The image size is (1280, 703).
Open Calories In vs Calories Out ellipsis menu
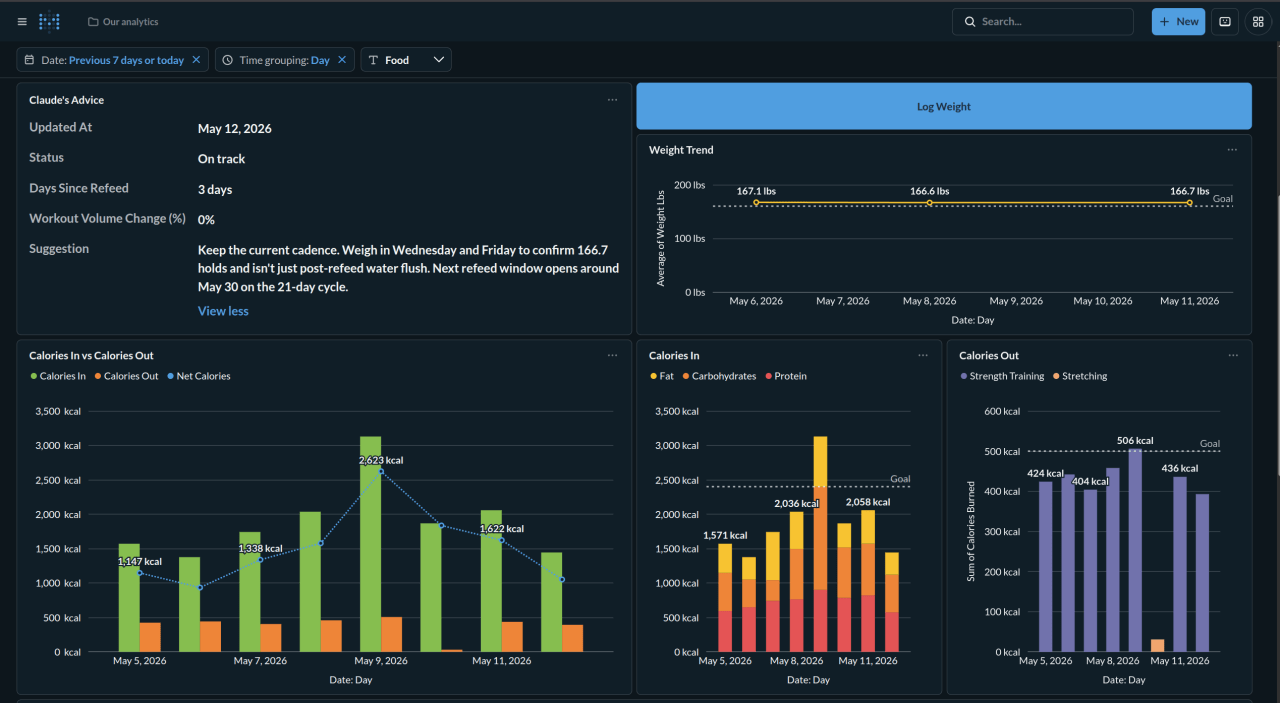[612, 355]
